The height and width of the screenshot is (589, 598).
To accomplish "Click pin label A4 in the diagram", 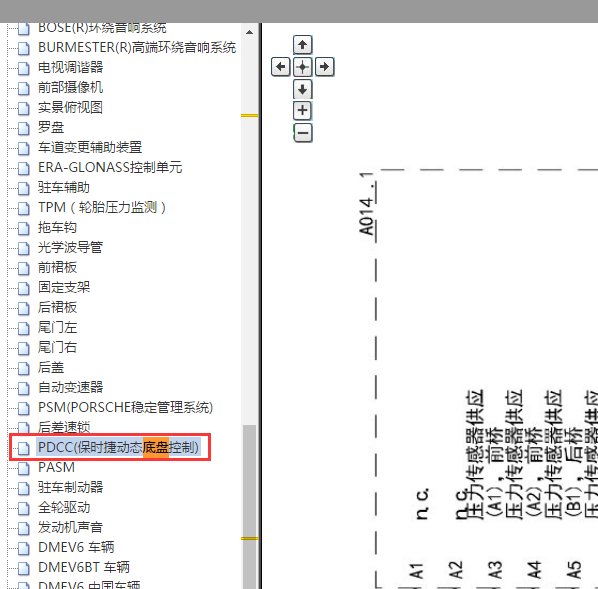I will pos(535,571).
